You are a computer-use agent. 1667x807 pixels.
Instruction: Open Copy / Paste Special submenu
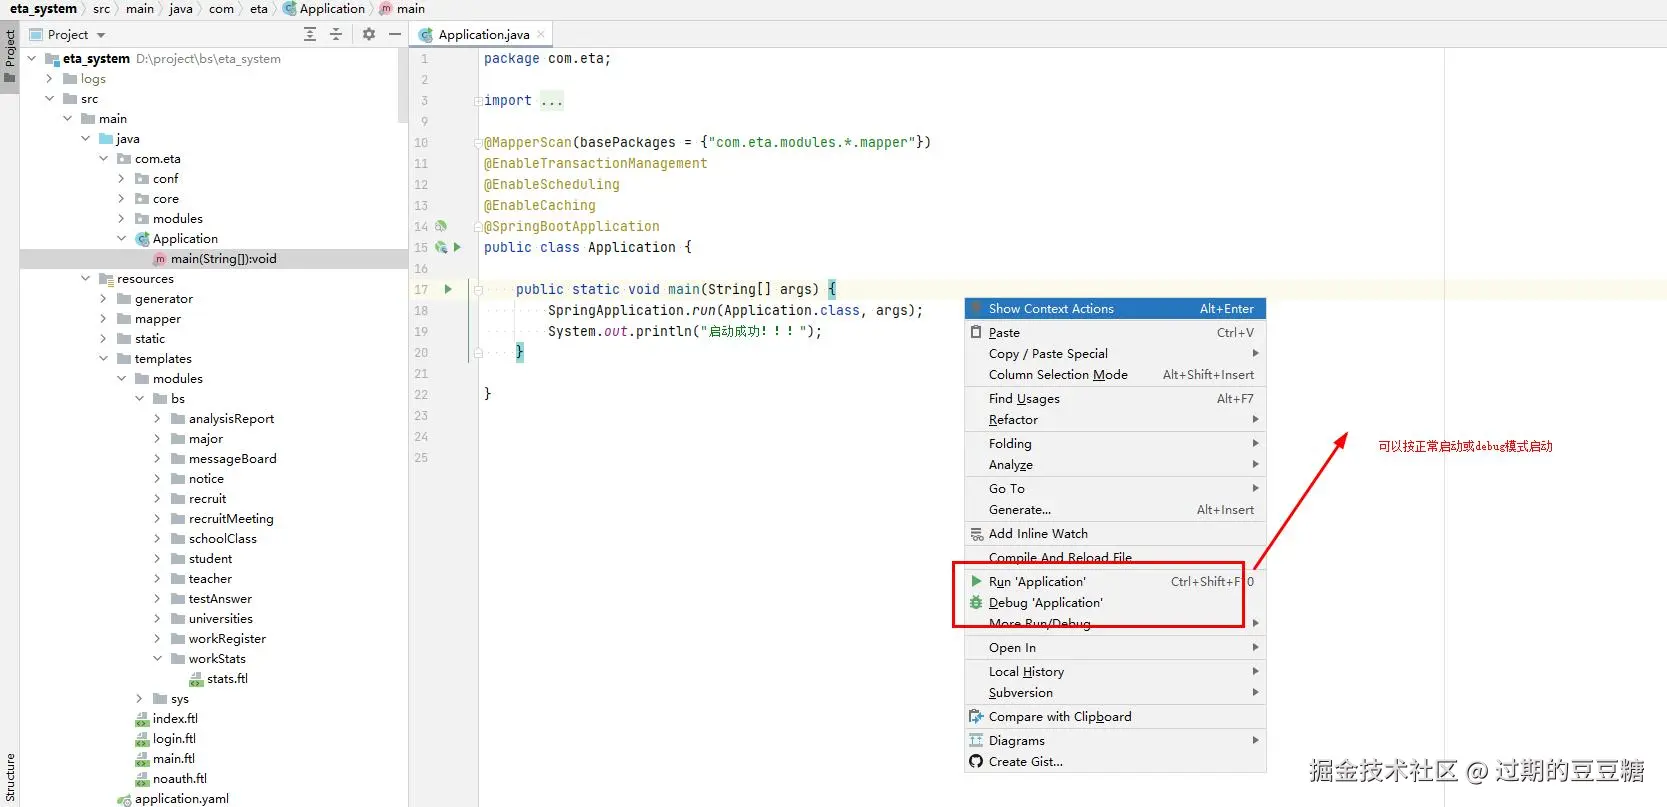pyautogui.click(x=1115, y=353)
